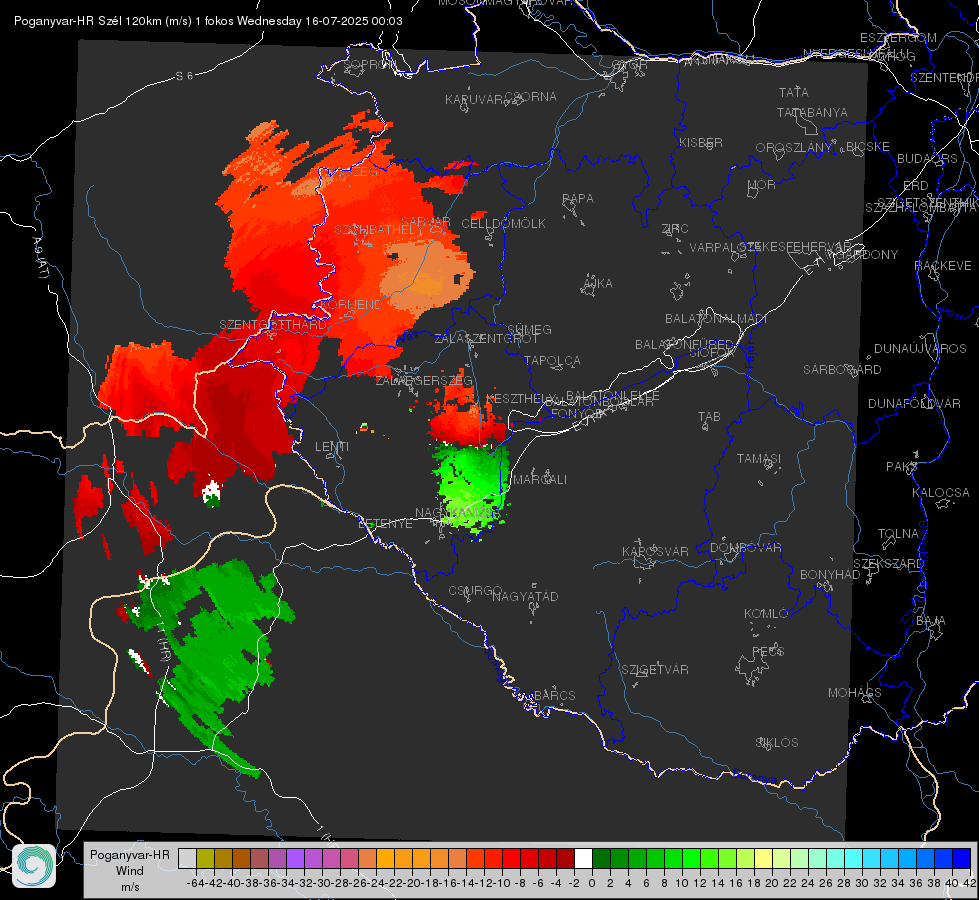Select the OROSZLANY label
Viewport: 979px width, 900px height.
pos(794,148)
